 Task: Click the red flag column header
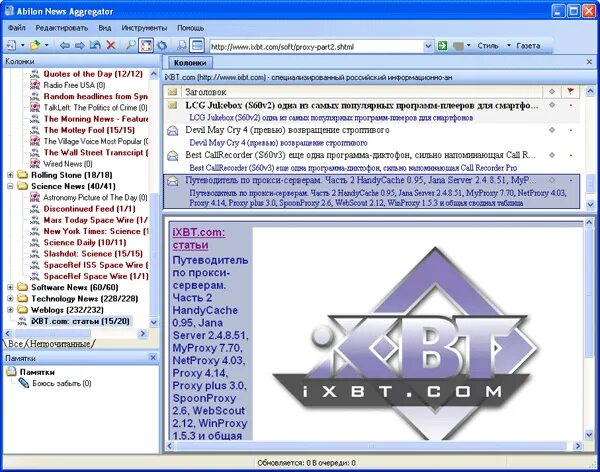tap(570, 91)
